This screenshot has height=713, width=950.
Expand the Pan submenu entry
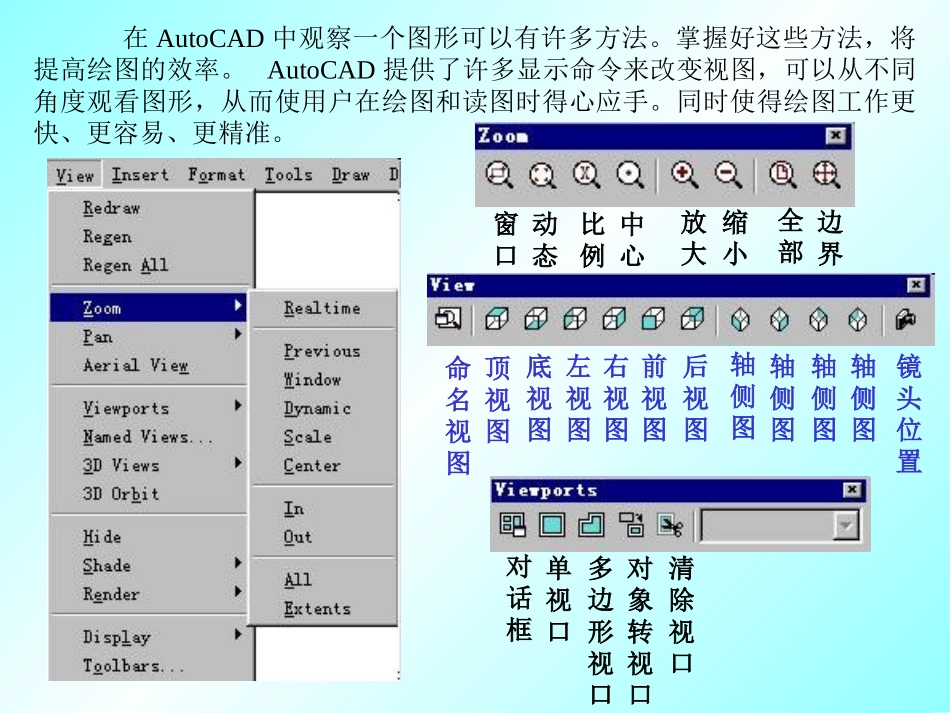[148, 337]
